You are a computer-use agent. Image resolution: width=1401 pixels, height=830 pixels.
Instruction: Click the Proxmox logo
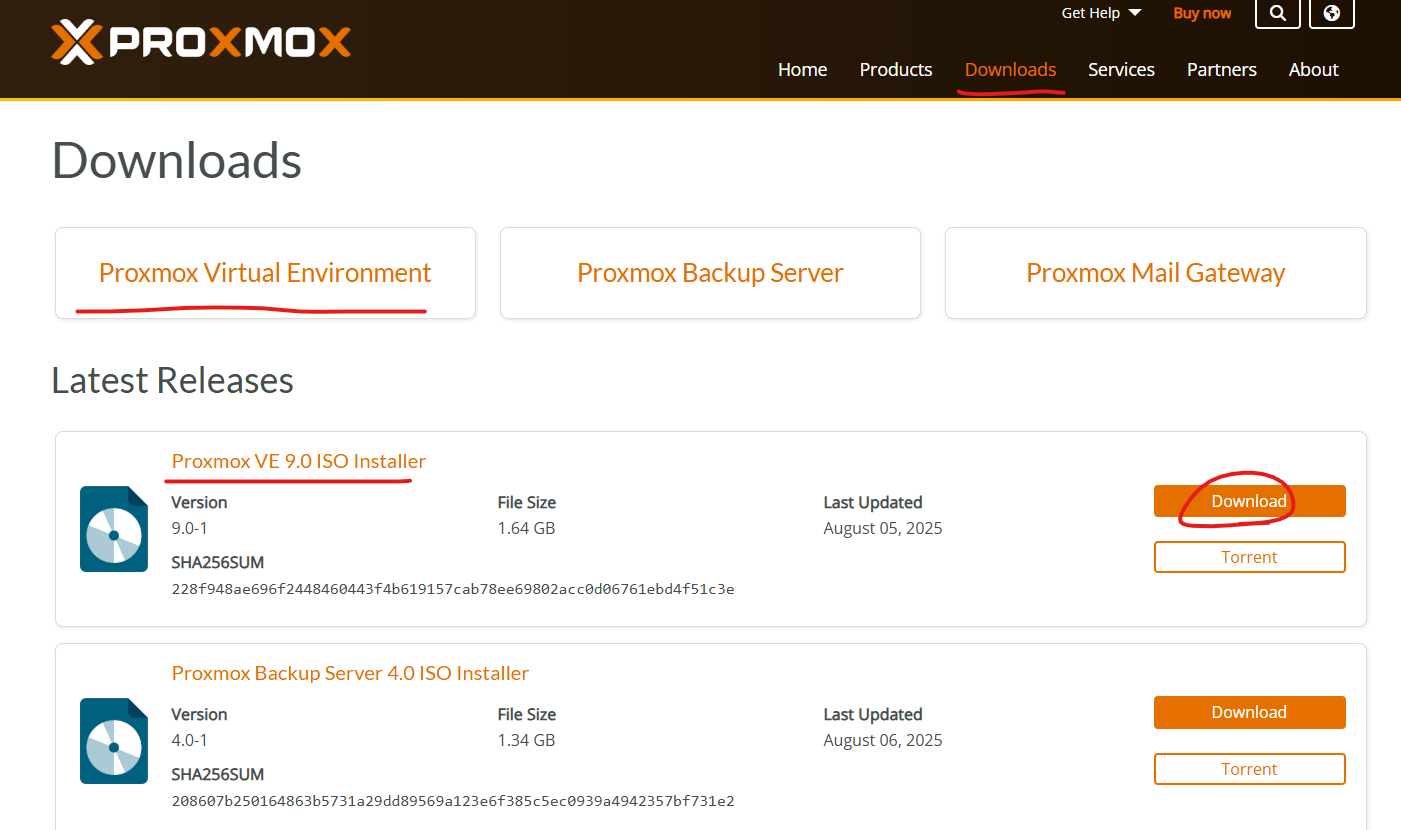coord(201,42)
